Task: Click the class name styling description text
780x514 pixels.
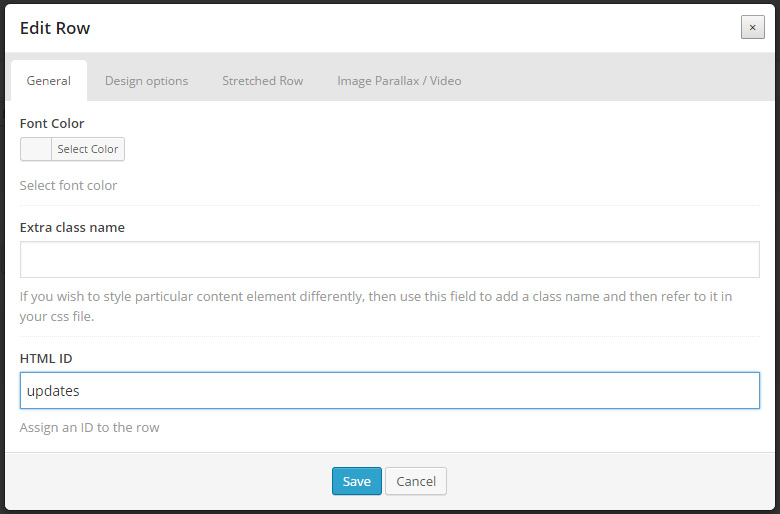Action: click(x=376, y=307)
